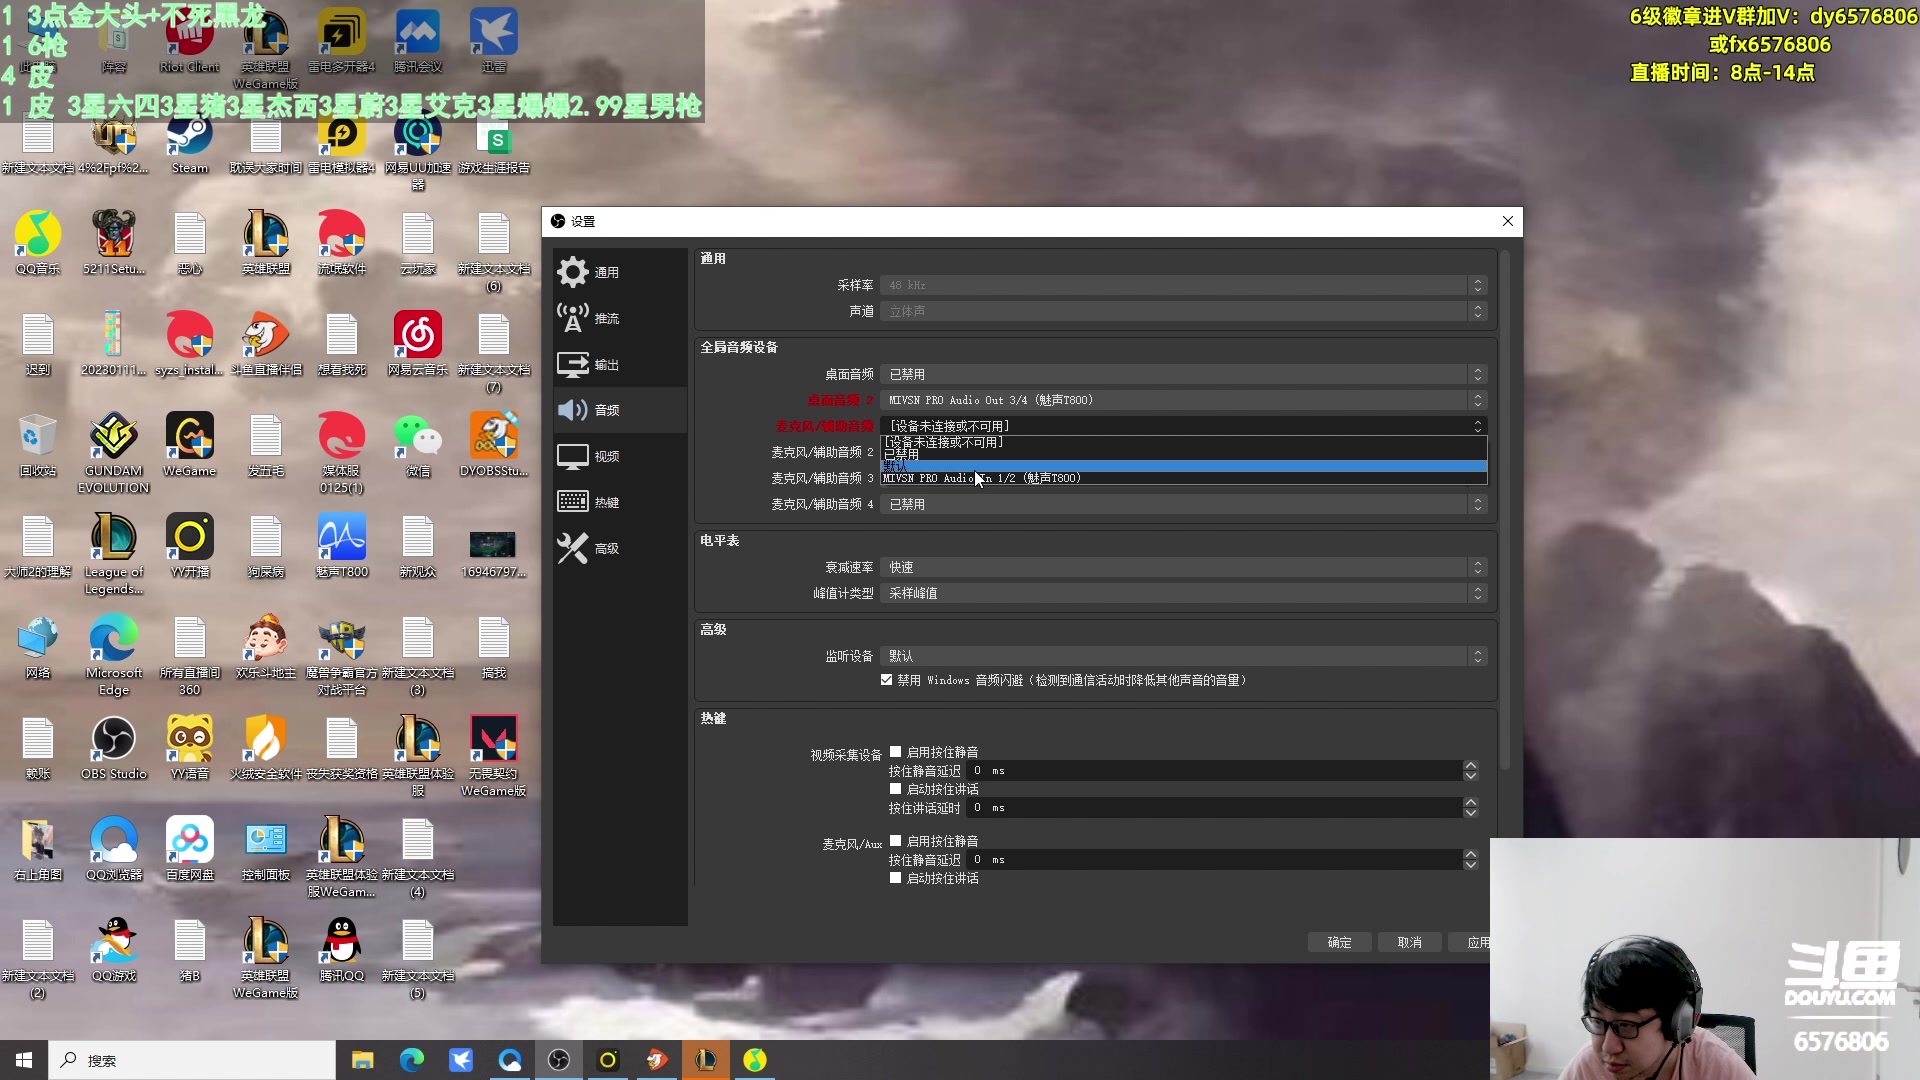Close the 设置 dialog
1920x1080 pixels.
point(1507,221)
